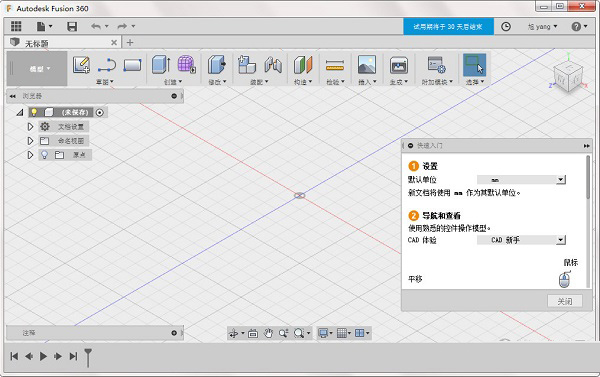Select the Rectangle sketch tool
The width and height of the screenshot is (600, 377).
(x=132, y=65)
